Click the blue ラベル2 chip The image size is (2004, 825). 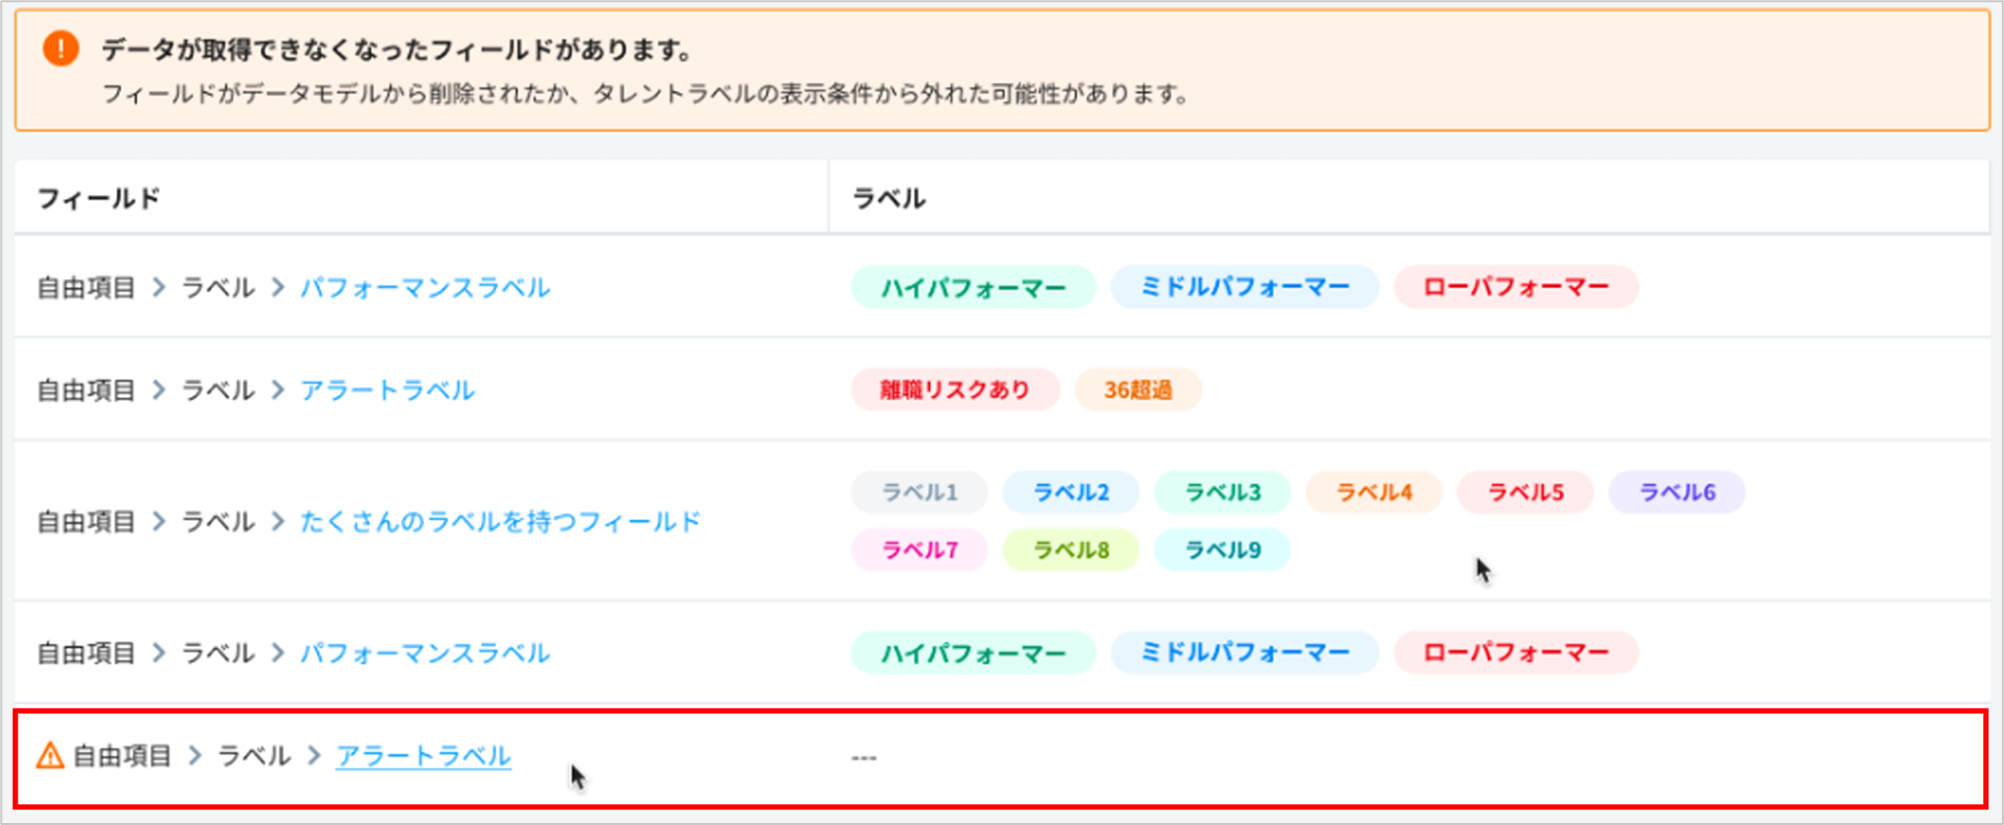click(1070, 492)
